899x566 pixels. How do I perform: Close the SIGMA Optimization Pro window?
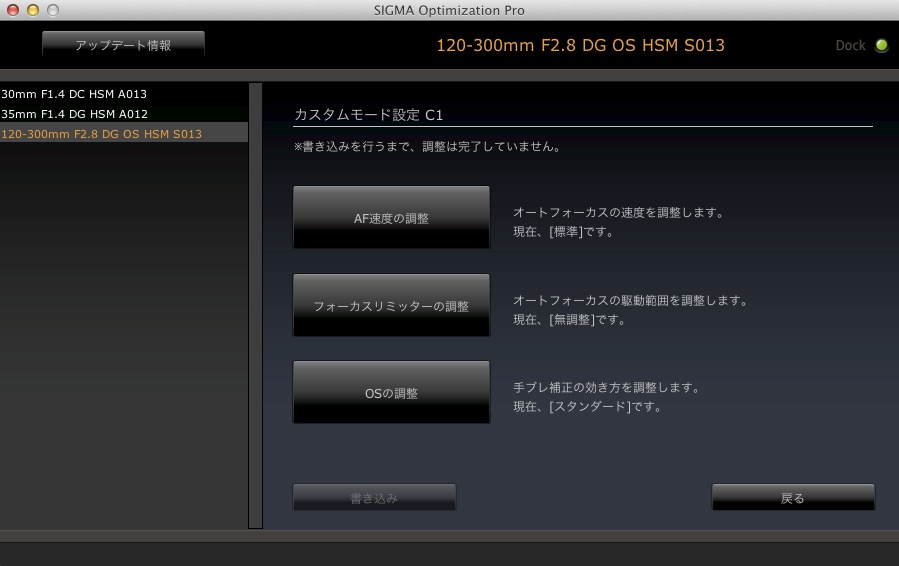coord(13,10)
